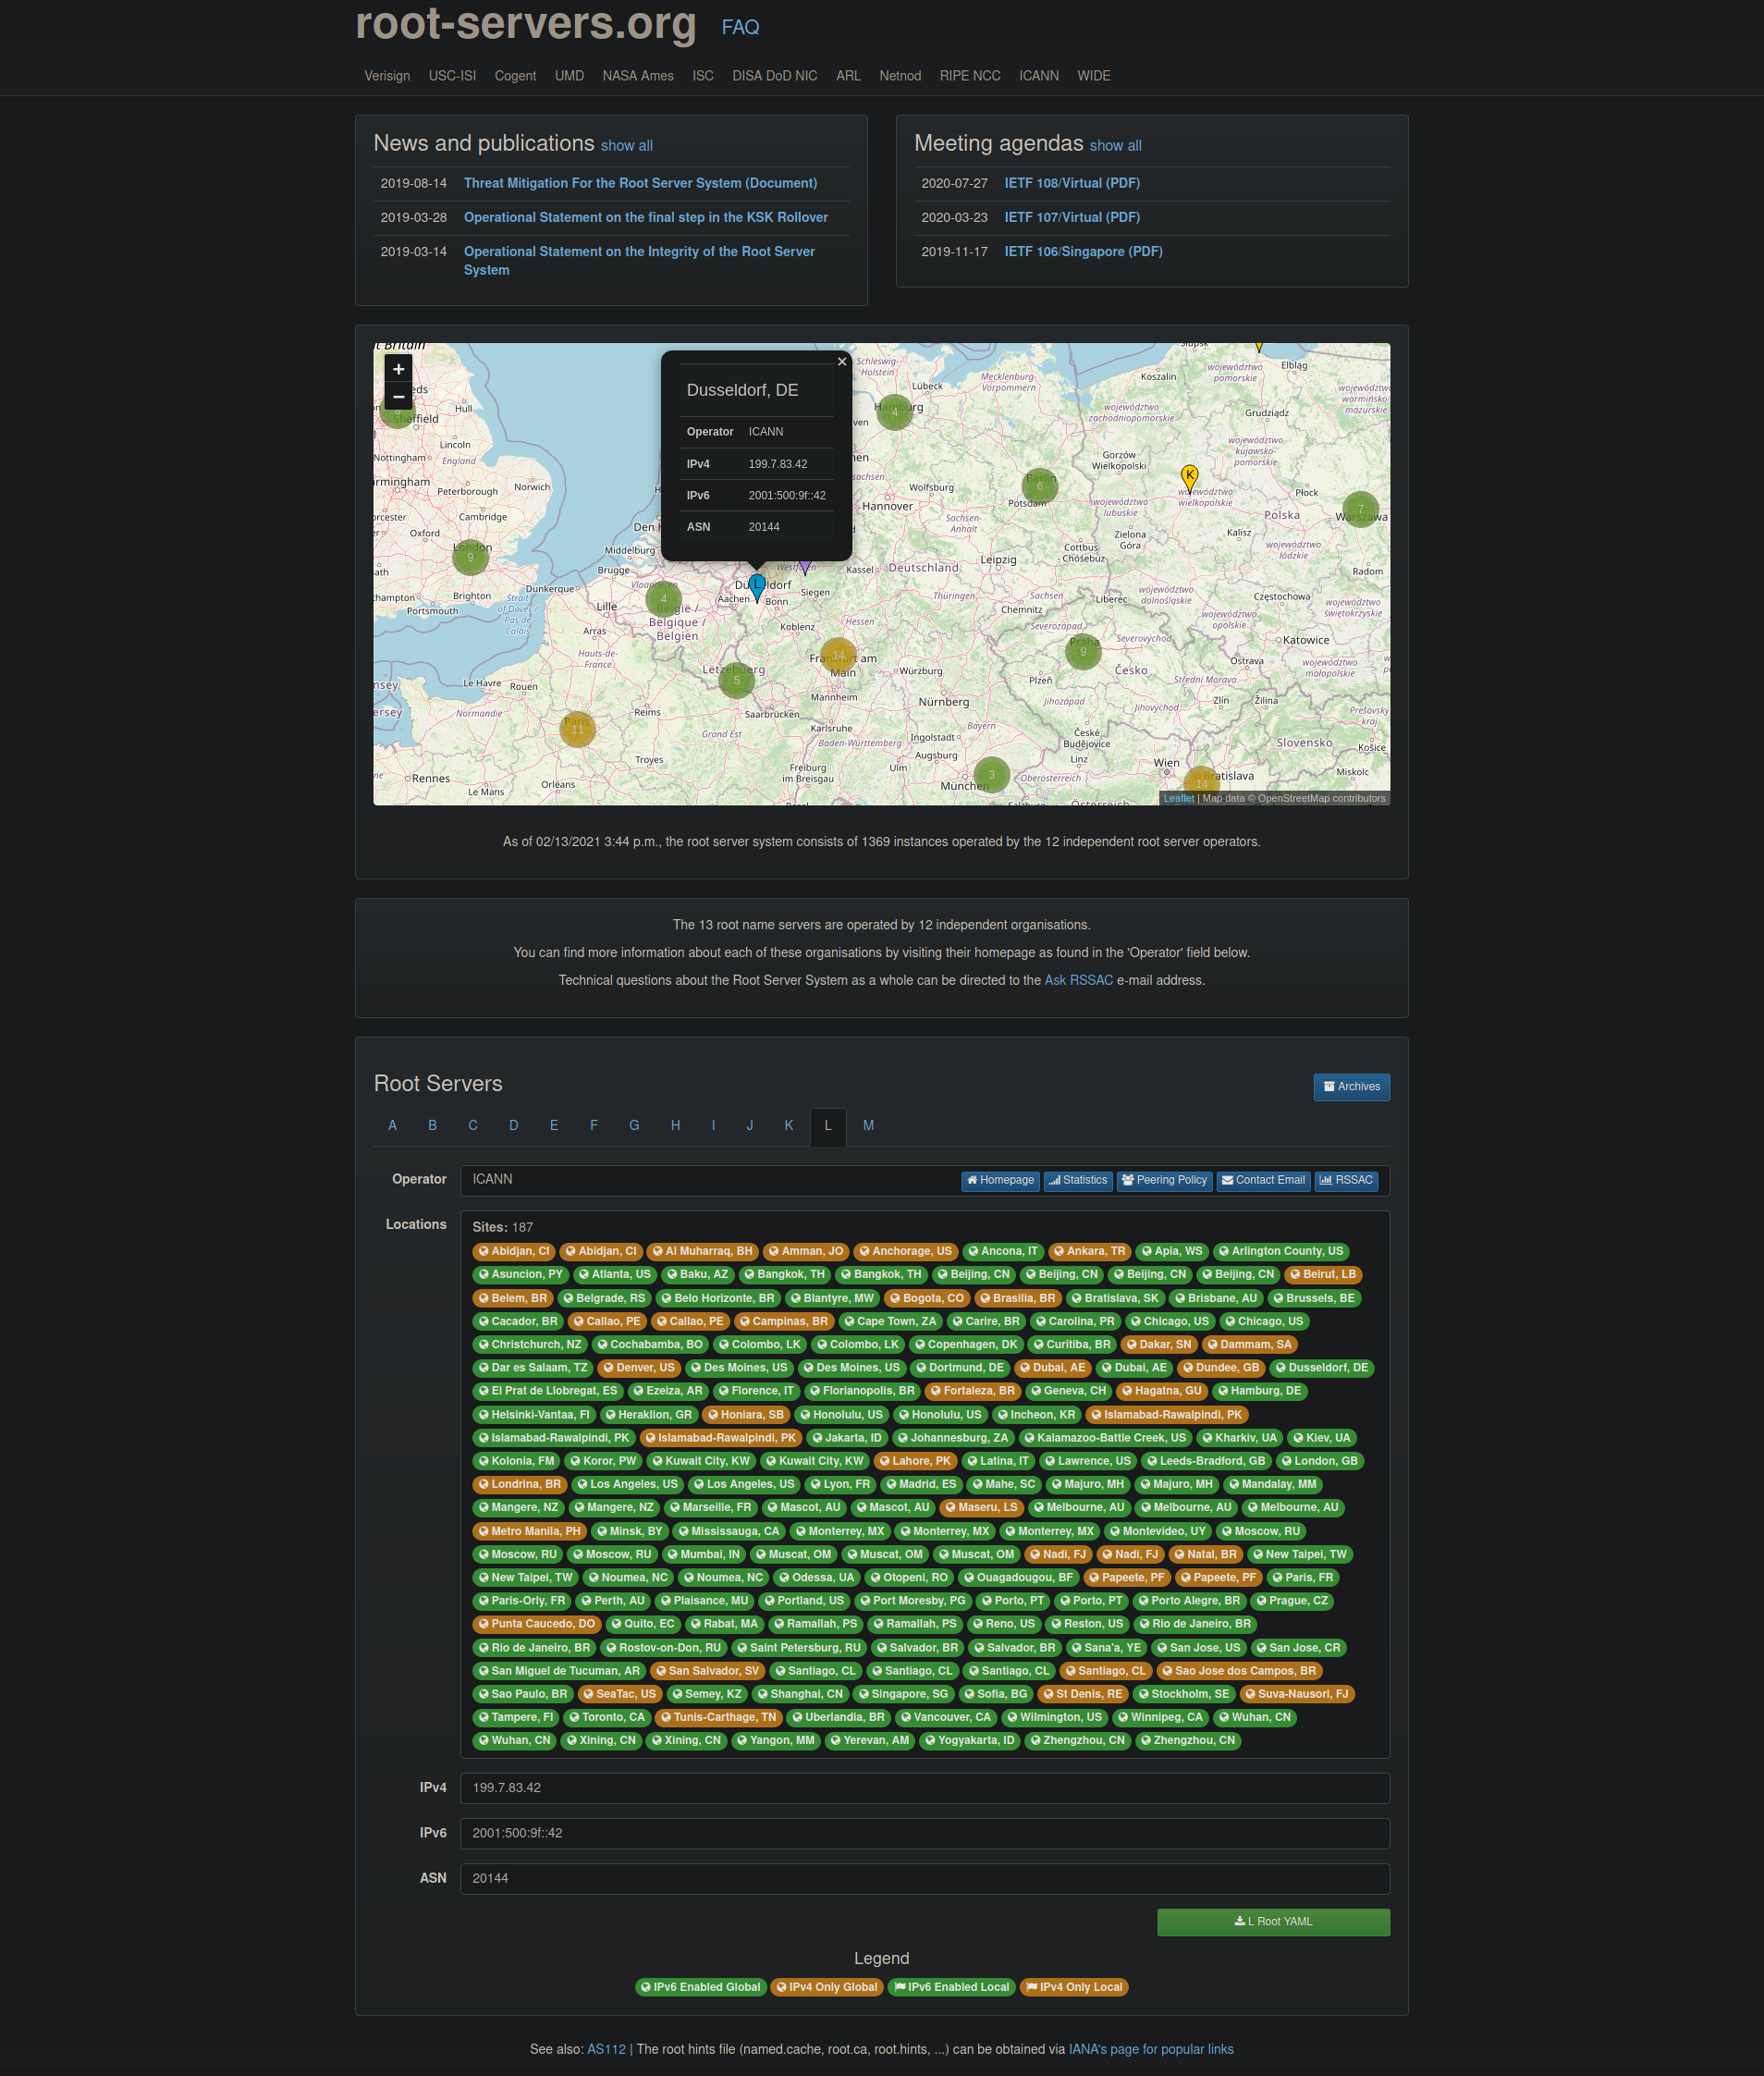Image resolution: width=1764 pixels, height=2076 pixels.
Task: Click the yellow K map marker
Action: coord(1189,476)
